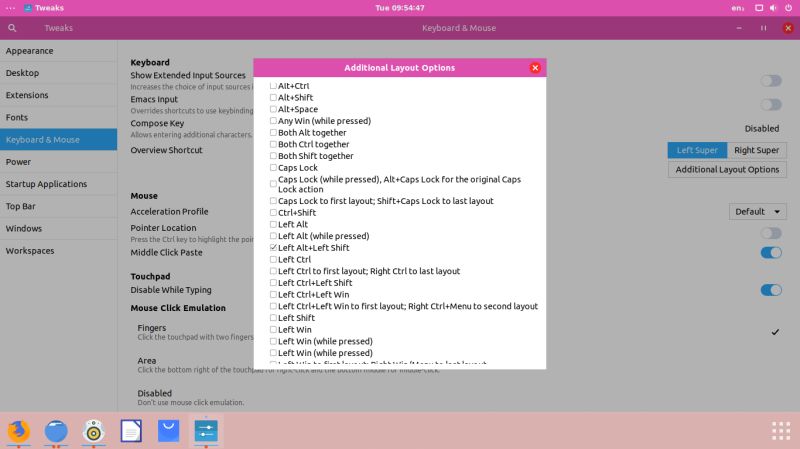The width and height of the screenshot is (800, 449).
Task: Open Windows section
Action: tap(58, 229)
